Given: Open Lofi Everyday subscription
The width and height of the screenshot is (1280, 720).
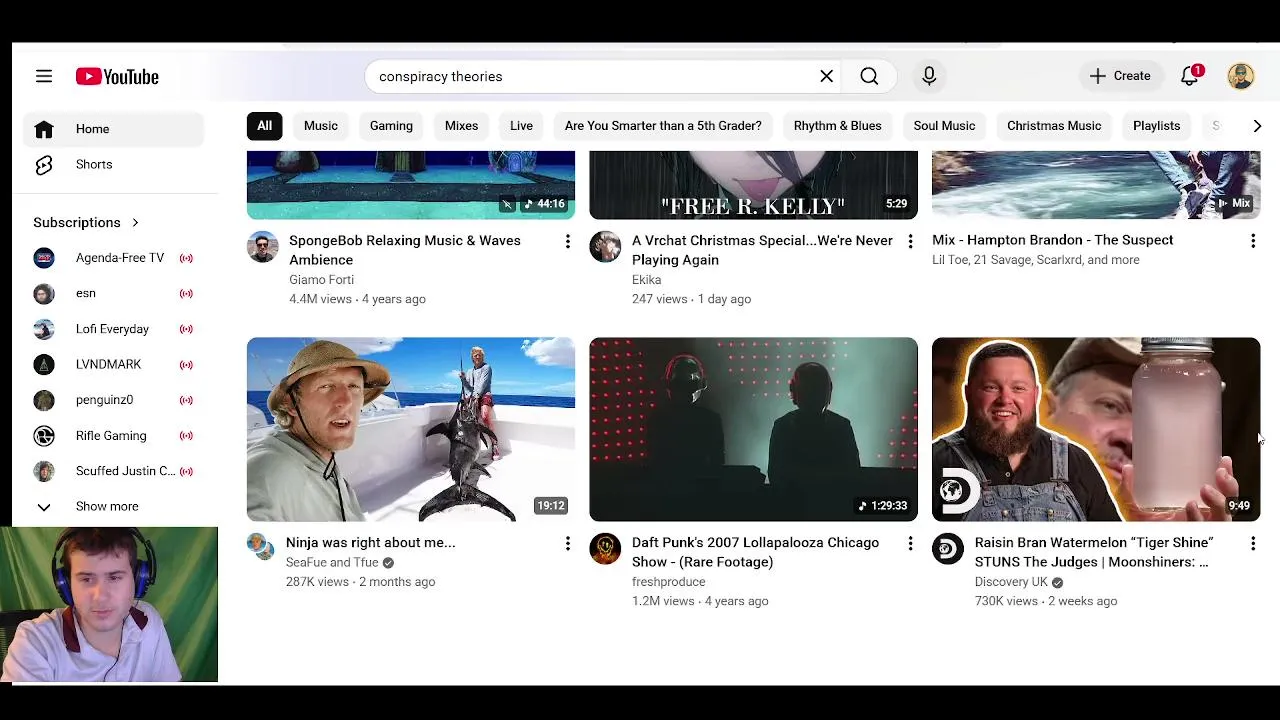Looking at the screenshot, I should pos(113,329).
